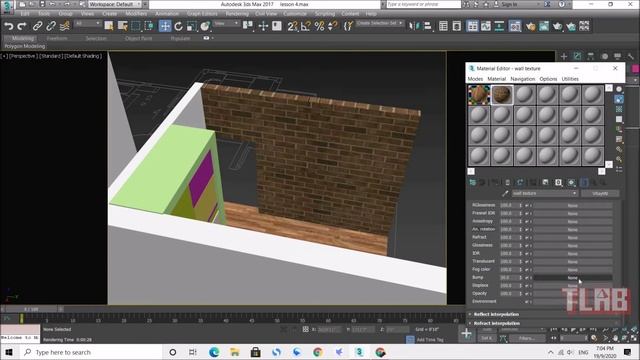Open the Workspace Default dropdown

click(115, 4)
